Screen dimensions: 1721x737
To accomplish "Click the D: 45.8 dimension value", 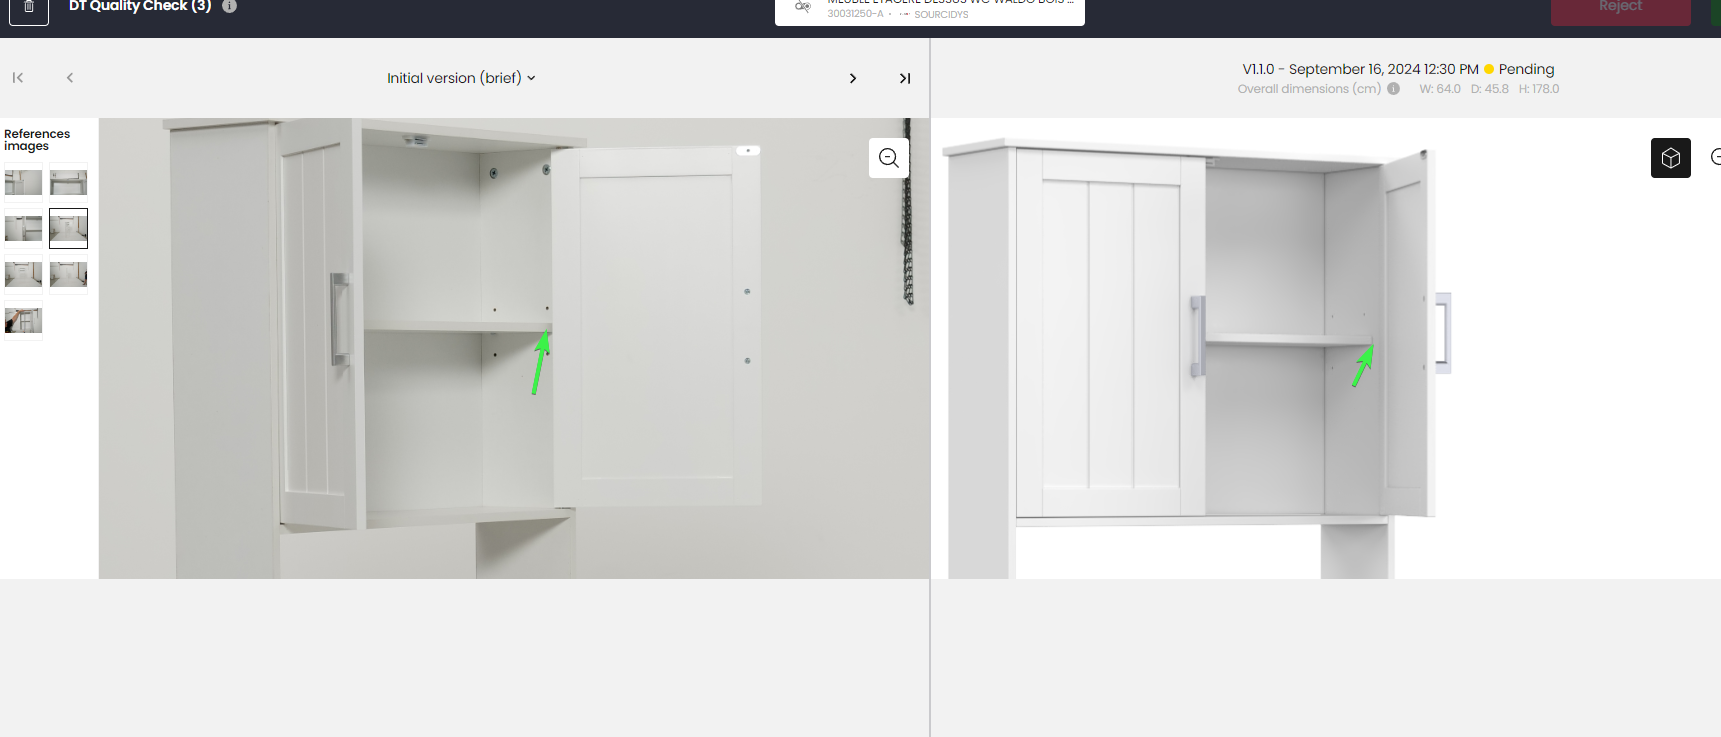I will coord(1489,89).
